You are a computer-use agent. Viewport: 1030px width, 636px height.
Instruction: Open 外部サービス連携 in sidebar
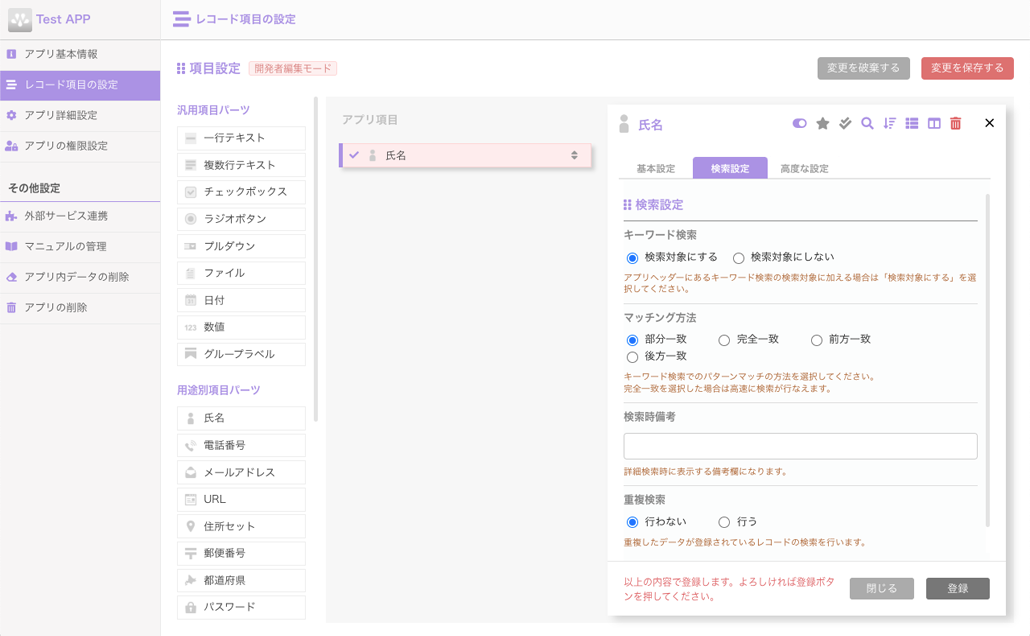coord(80,216)
